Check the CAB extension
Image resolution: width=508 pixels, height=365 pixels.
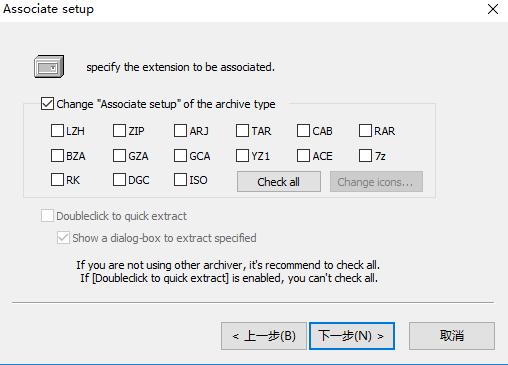click(303, 131)
